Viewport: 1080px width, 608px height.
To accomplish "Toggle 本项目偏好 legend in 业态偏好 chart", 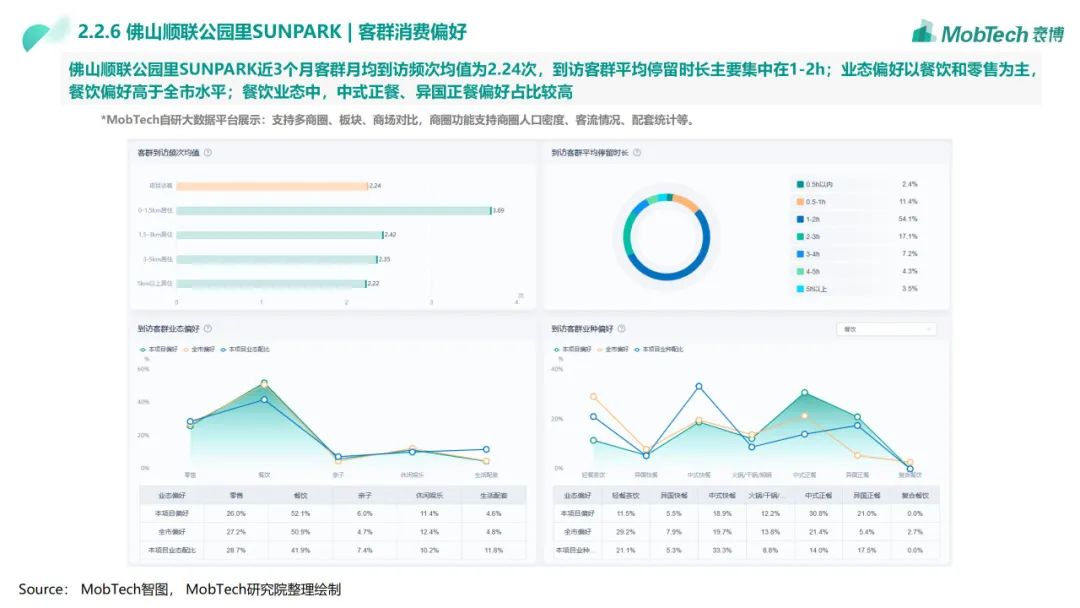I will 158,350.
